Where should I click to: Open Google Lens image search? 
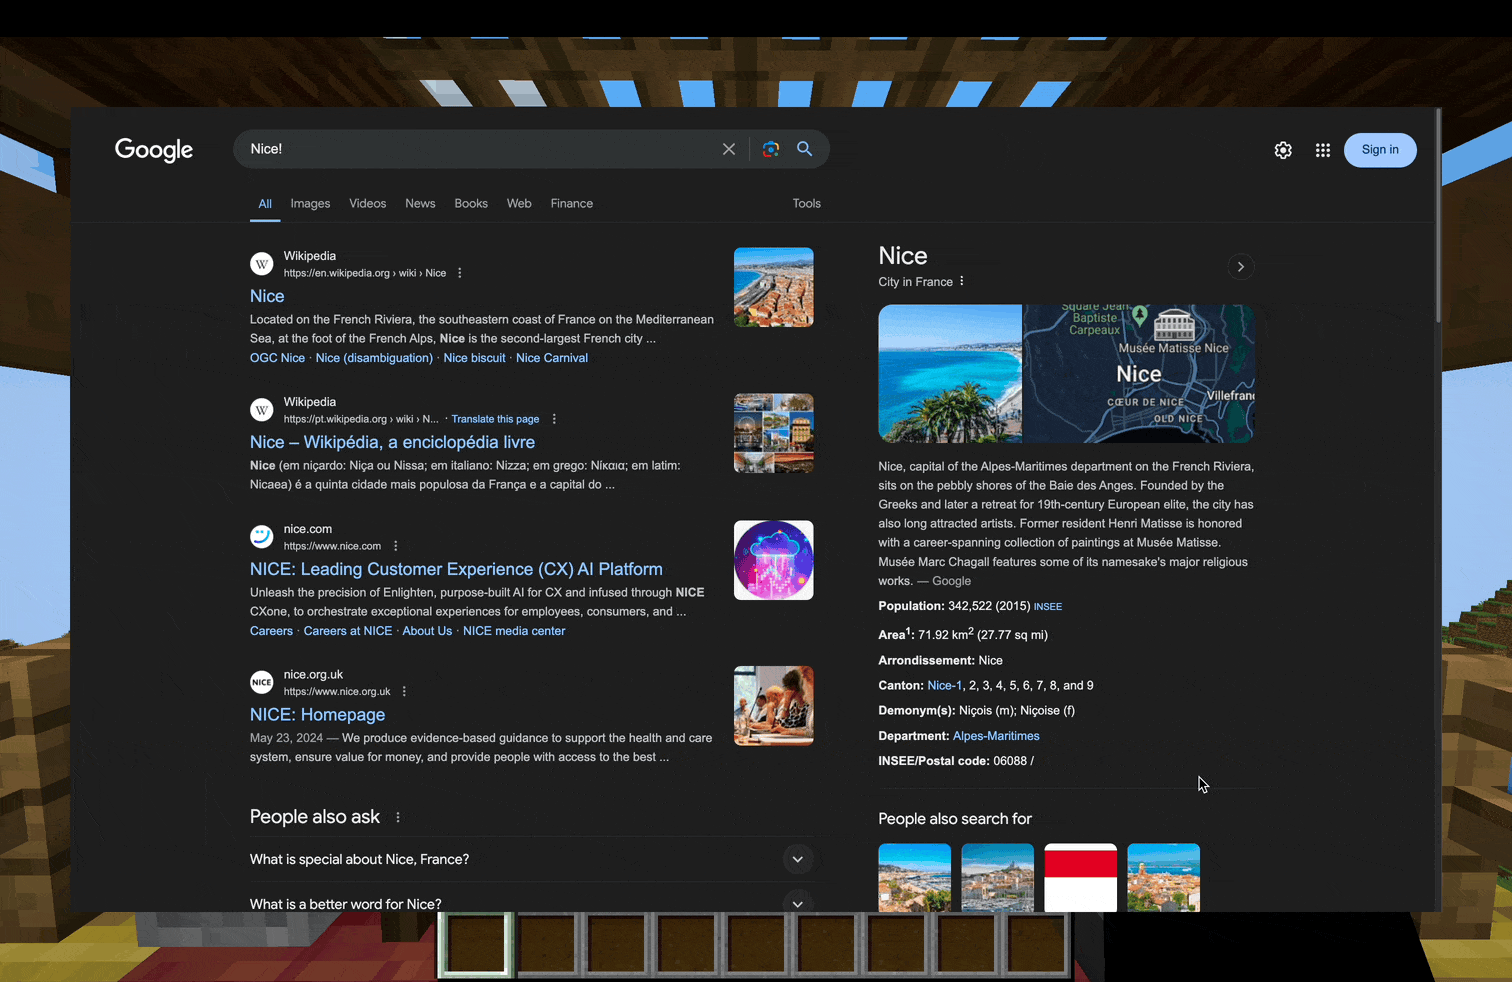pos(770,149)
